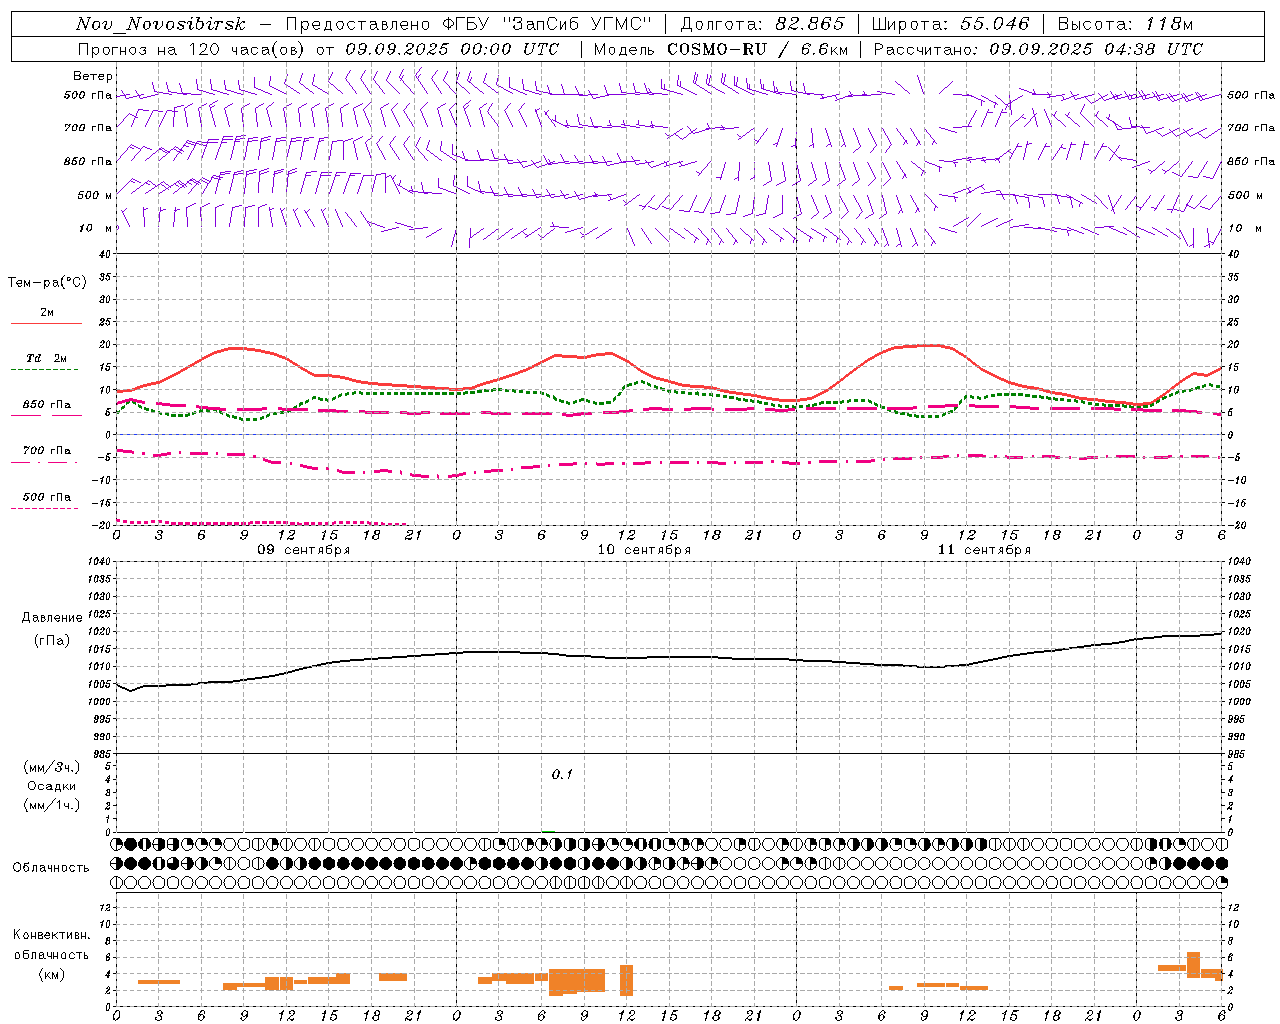Click the 700 гПа dash-dot legend entry
The image size is (1280, 1024).
[46, 451]
